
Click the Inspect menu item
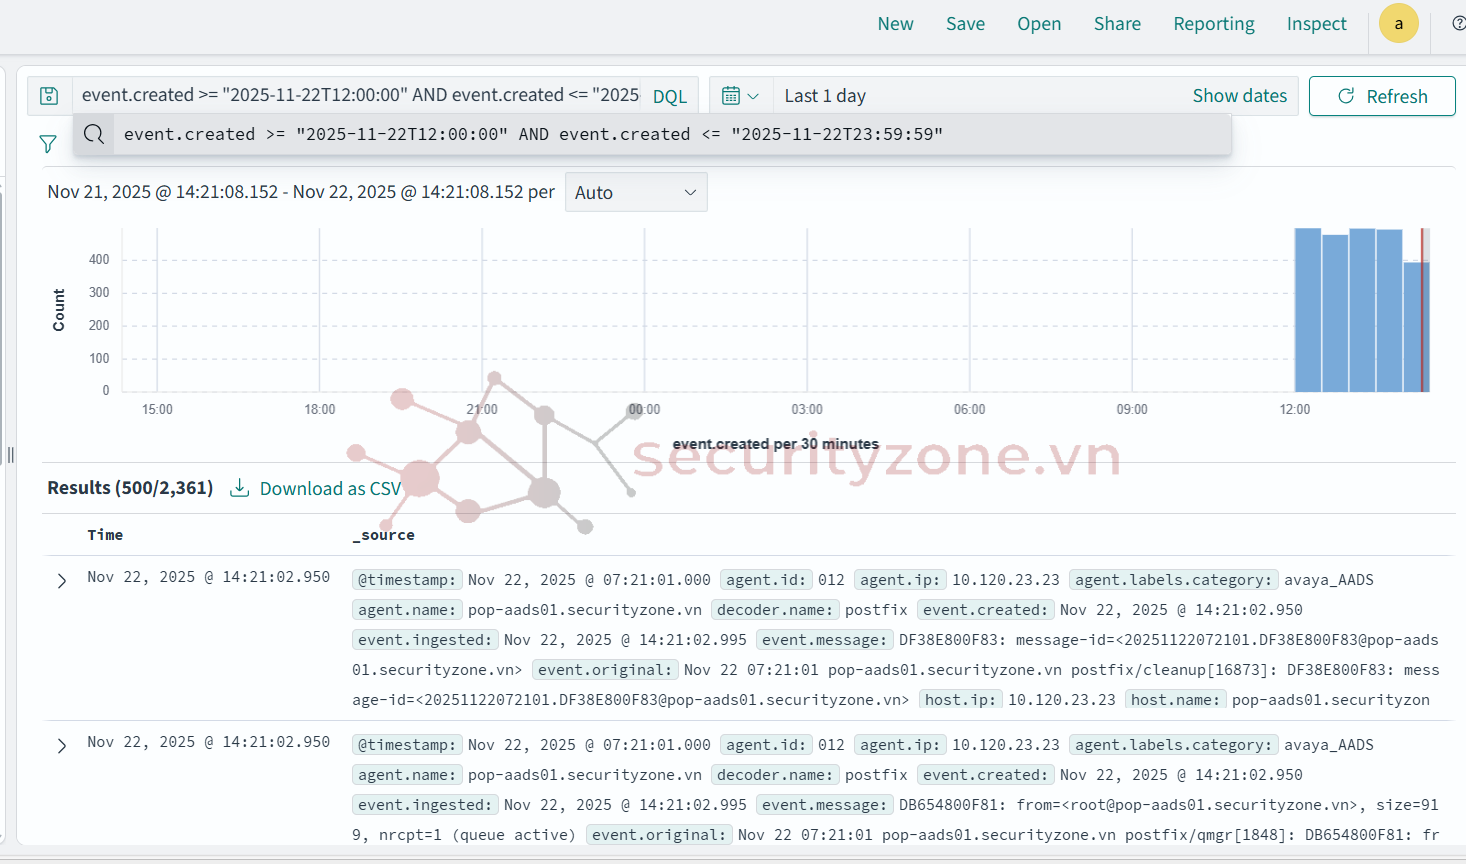point(1316,24)
